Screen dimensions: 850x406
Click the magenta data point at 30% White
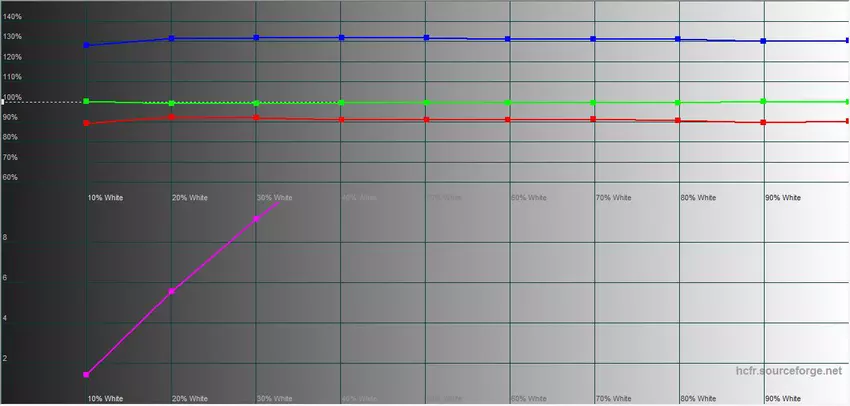257,218
